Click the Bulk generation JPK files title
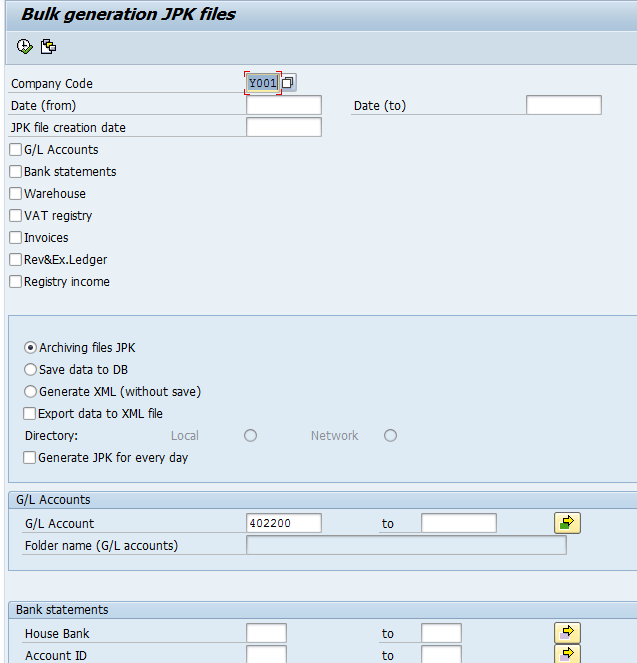The width and height of the screenshot is (637, 663). [x=128, y=14]
